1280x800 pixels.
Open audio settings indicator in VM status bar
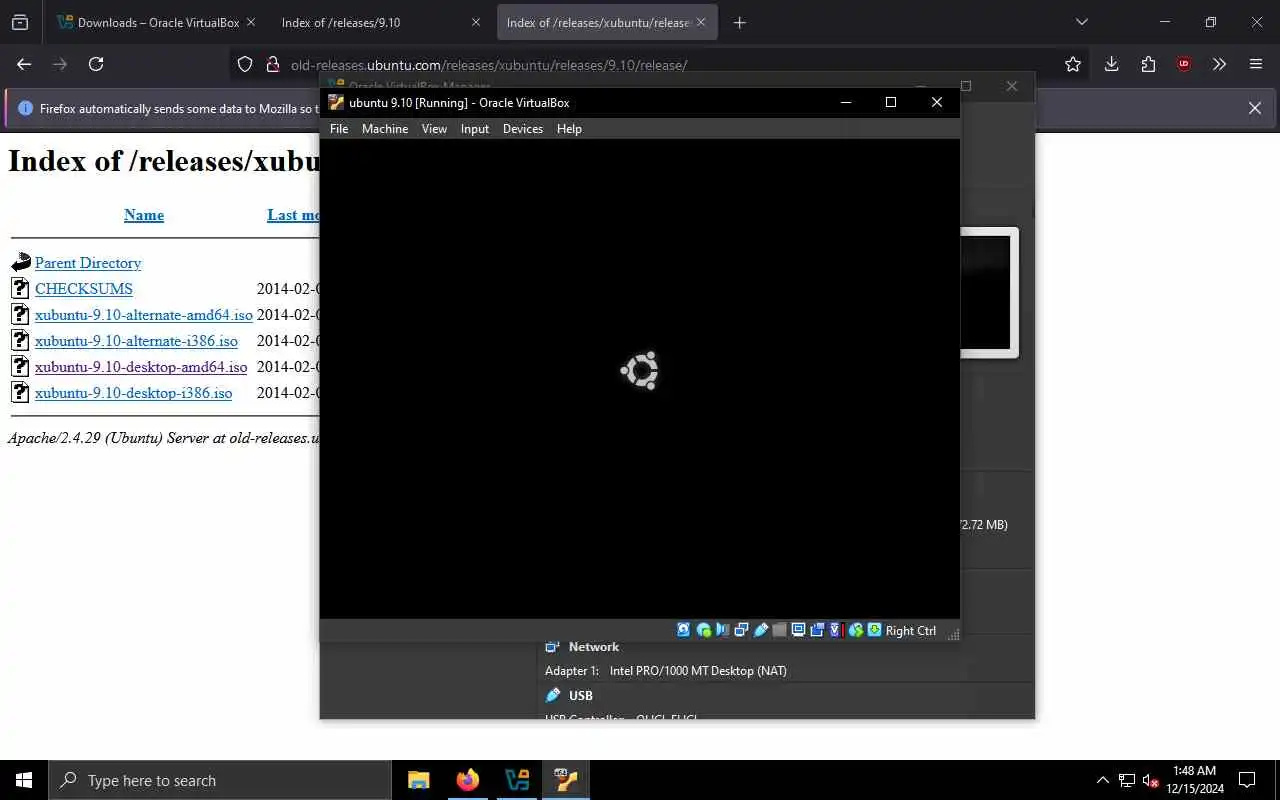(x=723, y=630)
